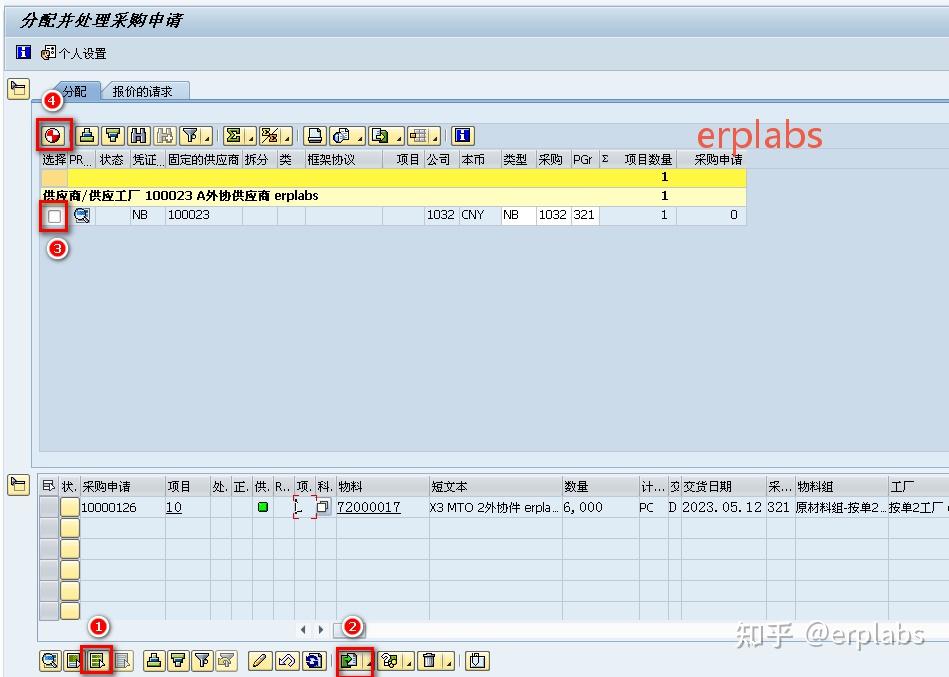This screenshot has width=949, height=677.
Task: Create purchase order via green arrow icon
Action: pos(347,661)
